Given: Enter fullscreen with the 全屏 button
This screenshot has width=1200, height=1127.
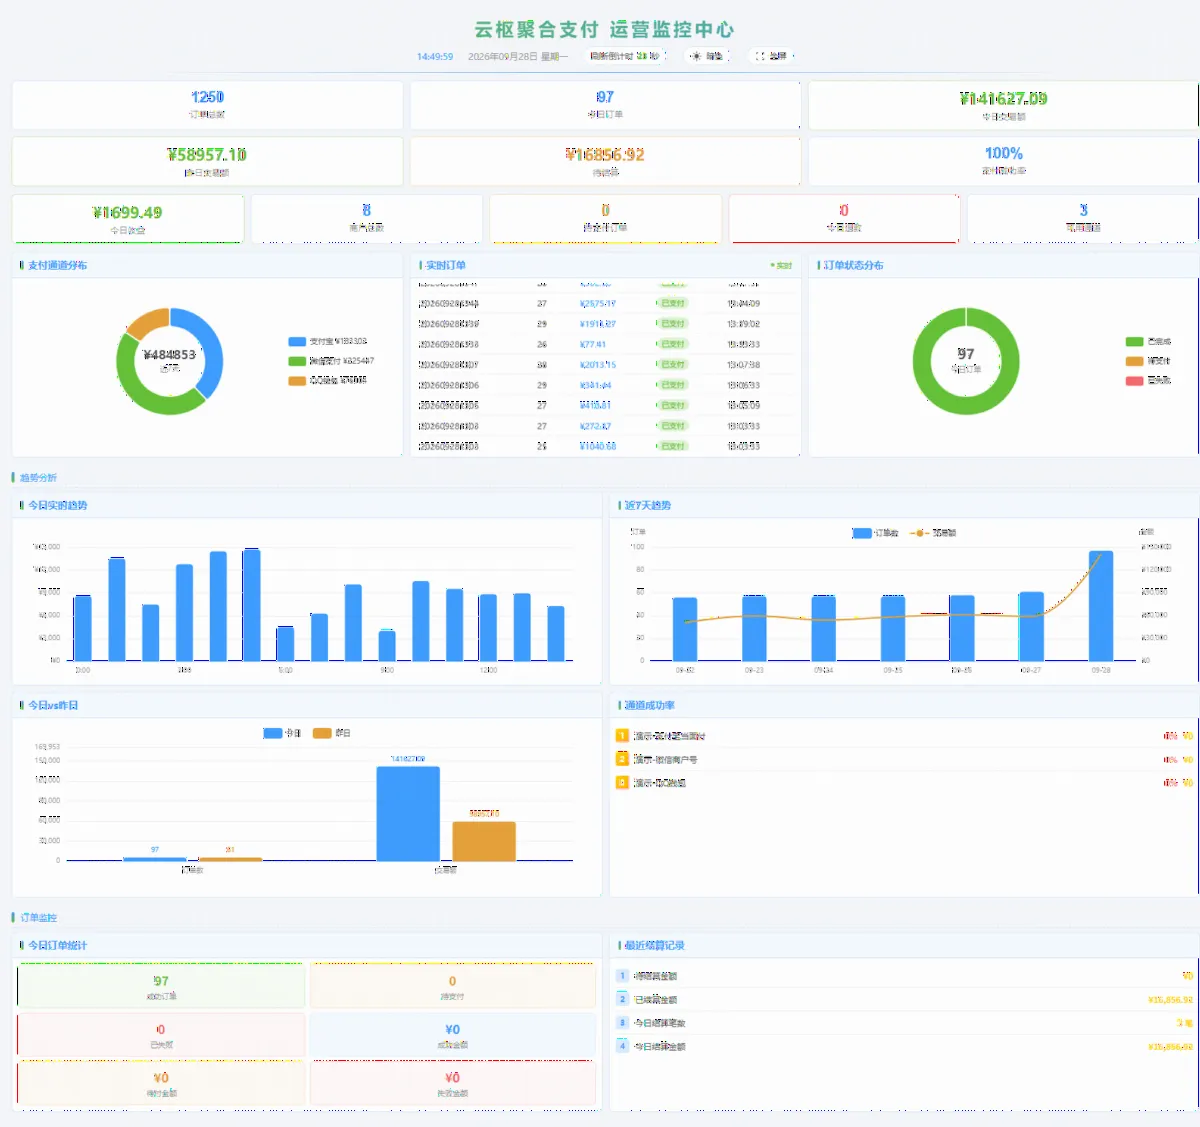Looking at the screenshot, I should pyautogui.click(x=771, y=56).
